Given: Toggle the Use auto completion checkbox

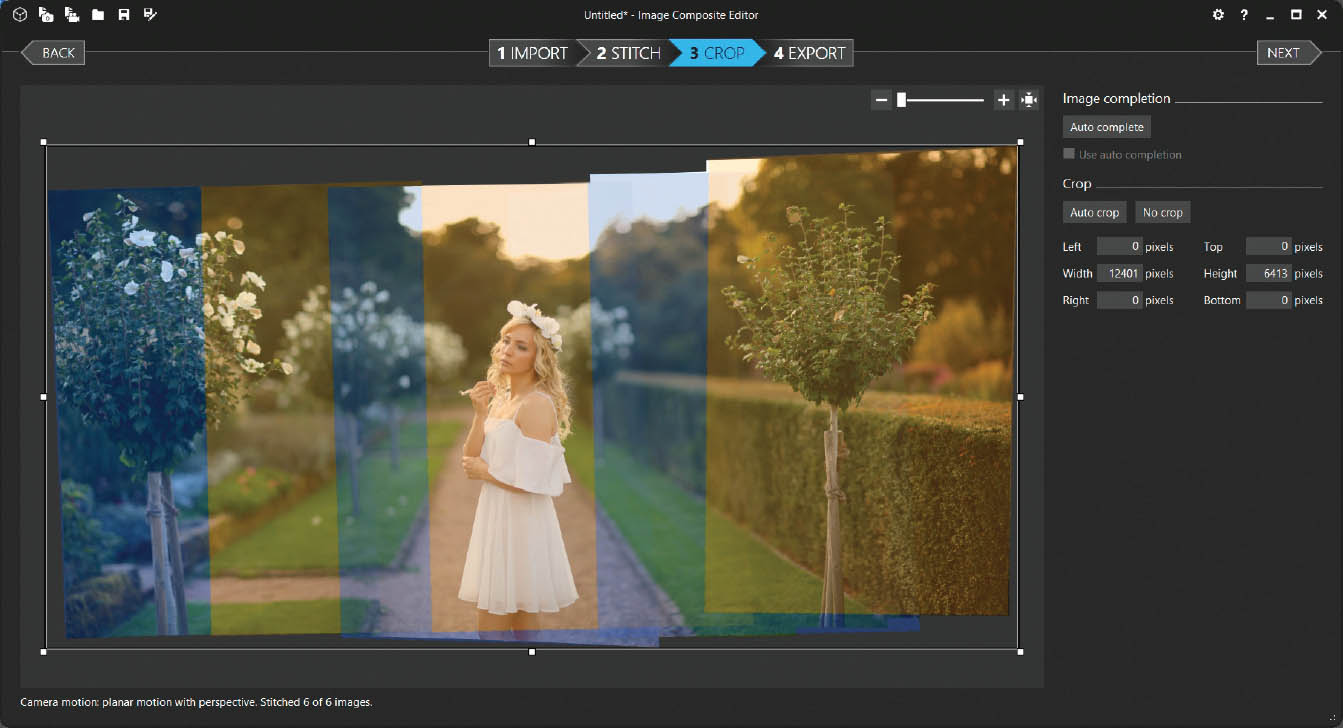Looking at the screenshot, I should (x=1069, y=154).
